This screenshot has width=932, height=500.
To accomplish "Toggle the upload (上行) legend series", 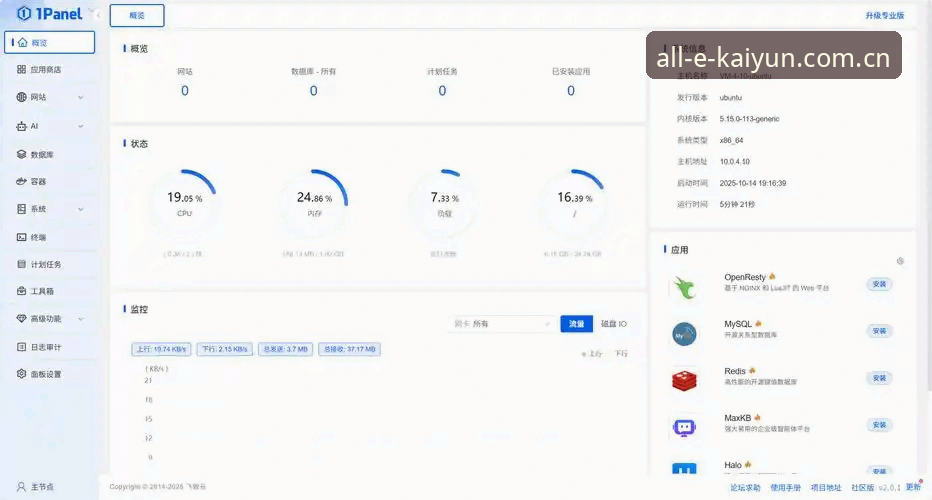I will 593,354.
